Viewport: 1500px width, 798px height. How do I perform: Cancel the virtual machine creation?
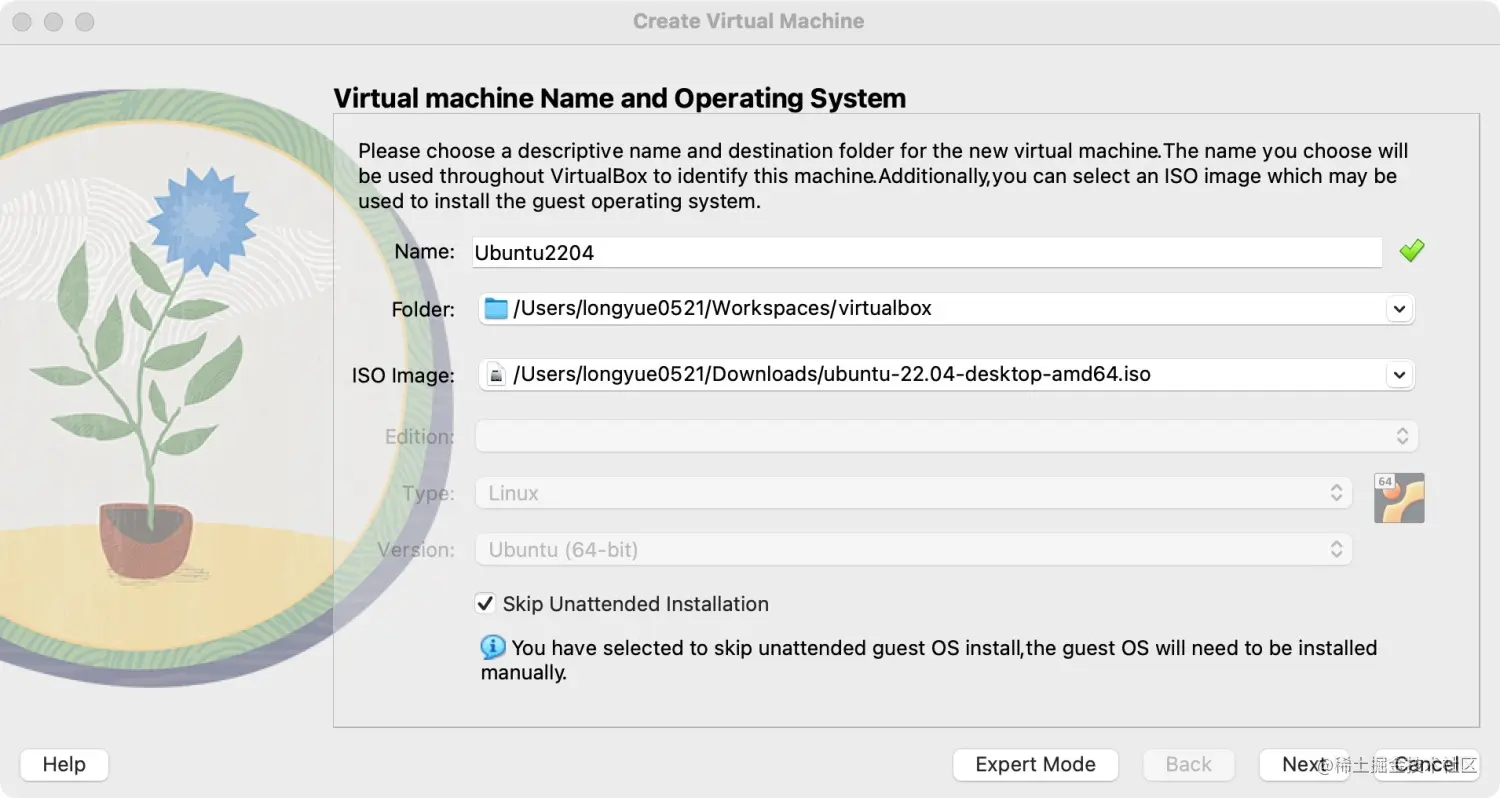1426,765
